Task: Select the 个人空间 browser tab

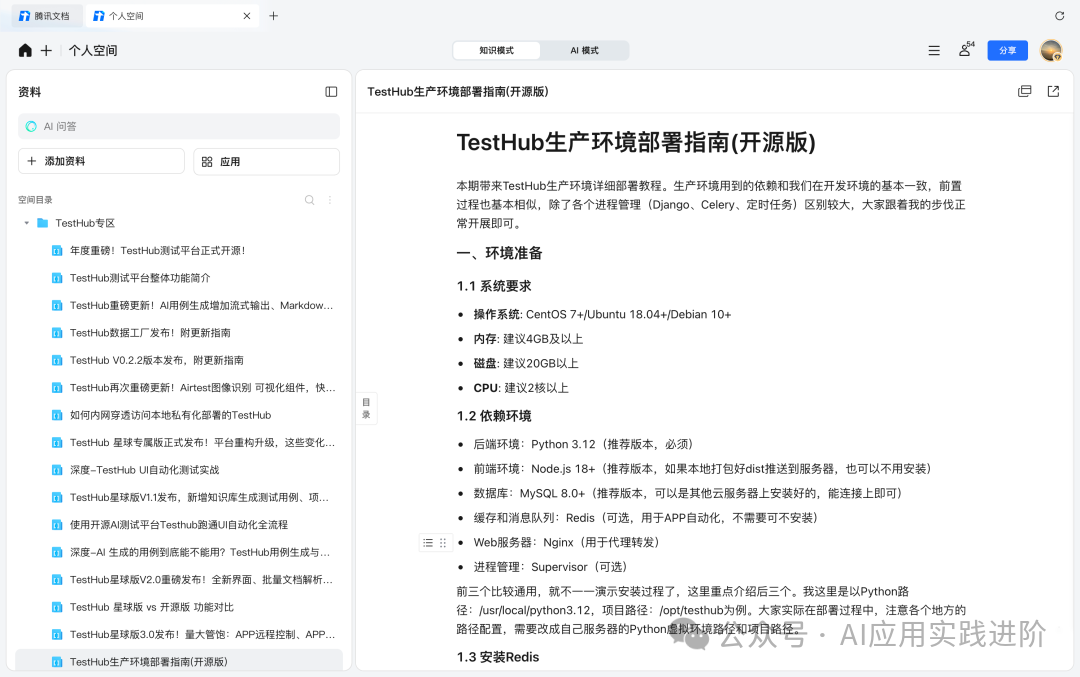Action: coord(171,16)
